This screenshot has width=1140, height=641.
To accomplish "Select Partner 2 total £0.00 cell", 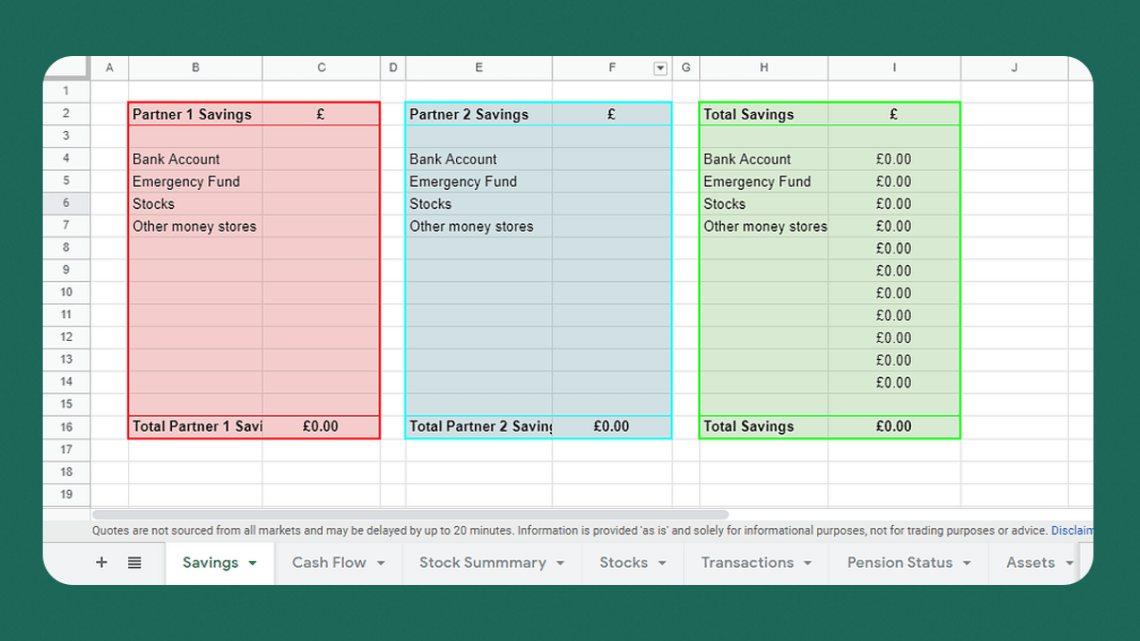I will [611, 427].
